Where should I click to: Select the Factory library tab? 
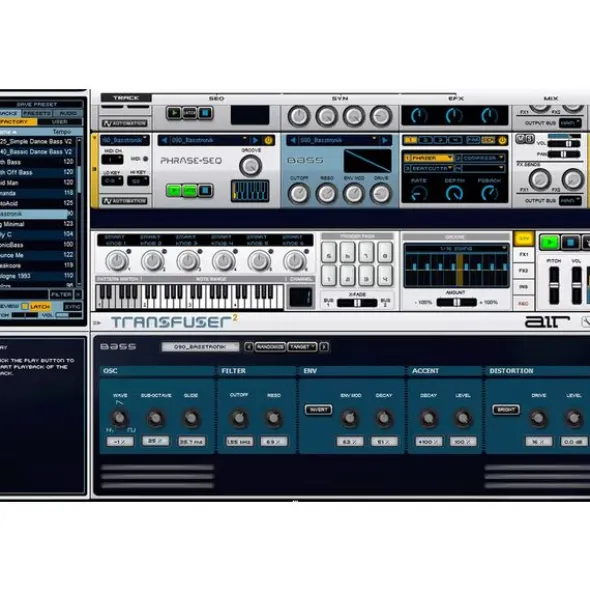18,122
